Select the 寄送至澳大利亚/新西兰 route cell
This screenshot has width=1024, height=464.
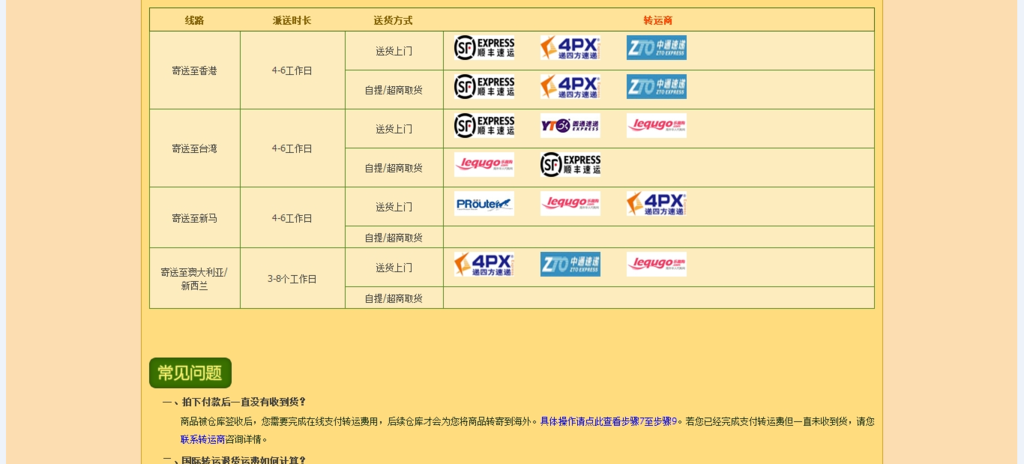click(195, 278)
